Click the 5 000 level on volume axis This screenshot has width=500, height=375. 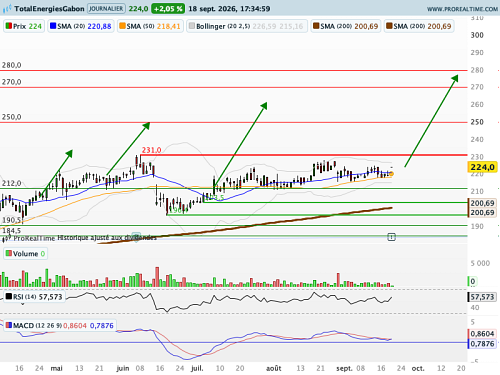click(x=480, y=263)
